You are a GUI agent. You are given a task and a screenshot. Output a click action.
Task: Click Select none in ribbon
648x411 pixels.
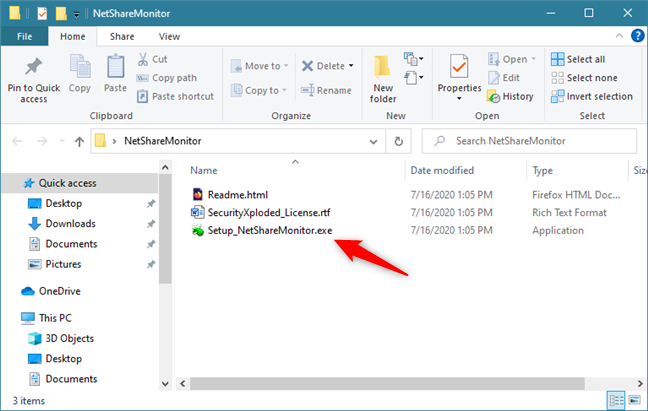(584, 78)
